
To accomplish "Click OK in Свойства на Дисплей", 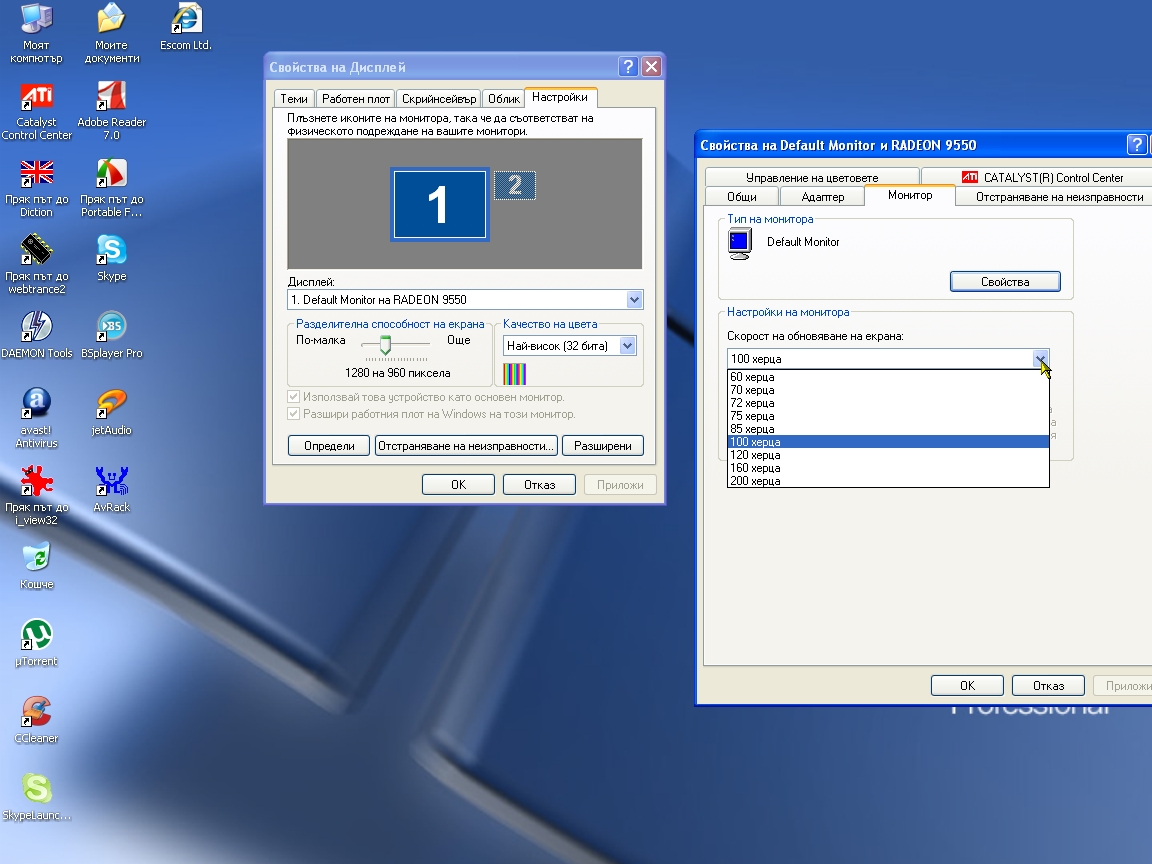I will (x=458, y=485).
